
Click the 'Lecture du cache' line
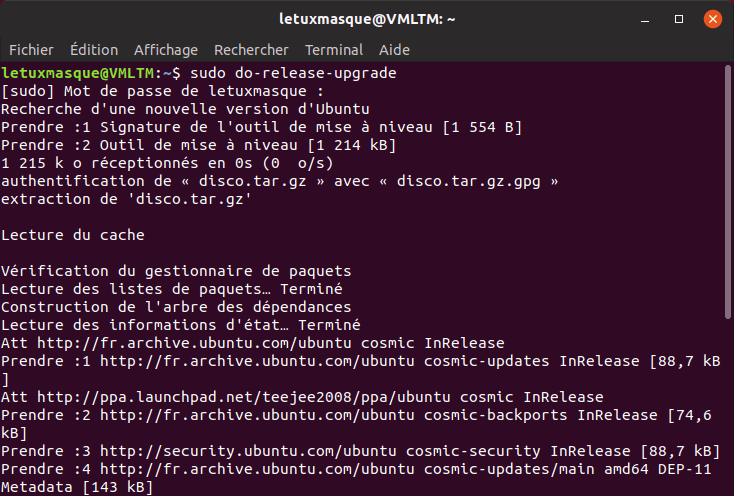73,235
